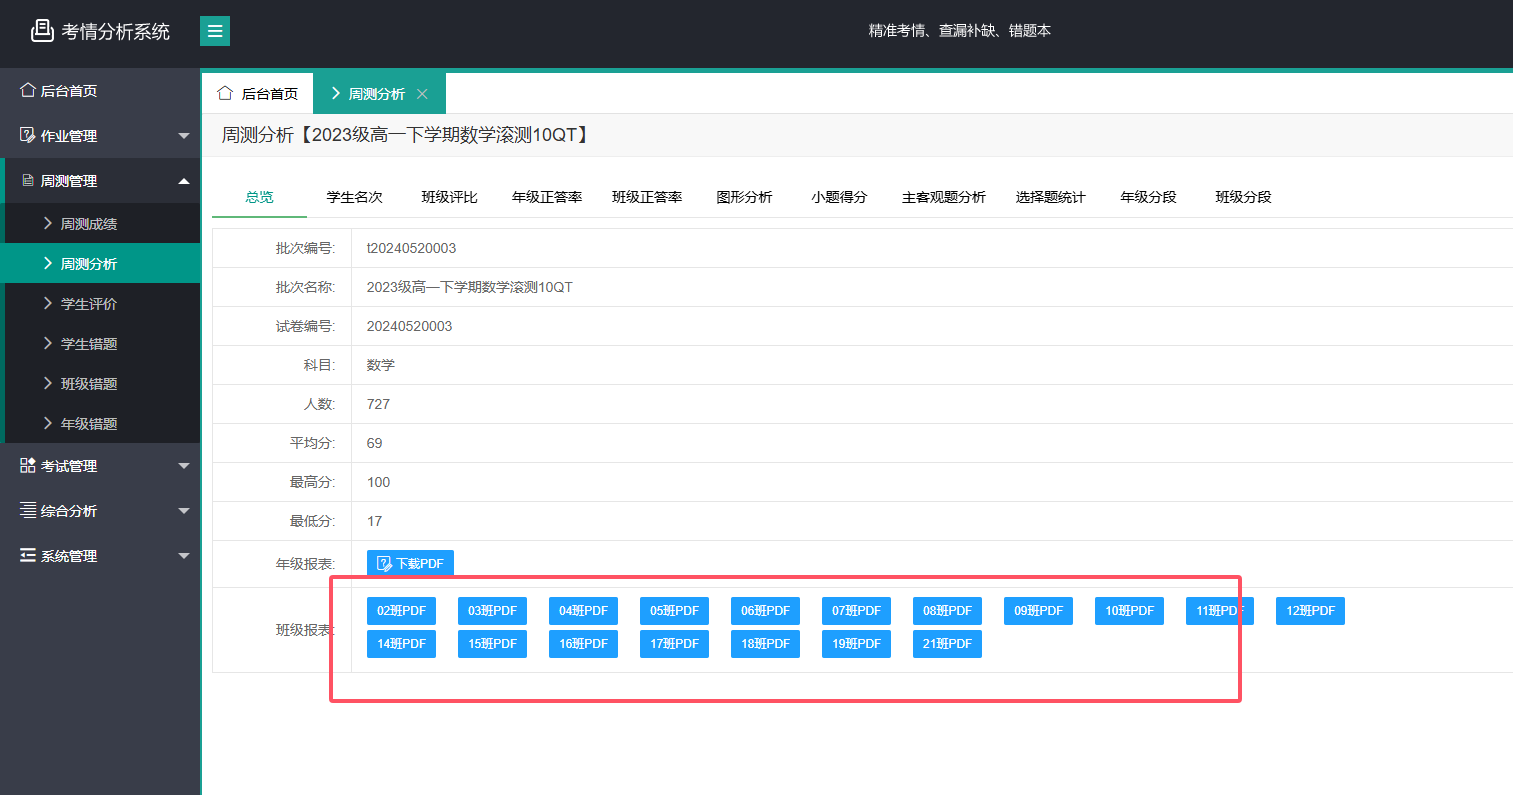
Task: Download the 18班PDF report
Action: click(765, 643)
